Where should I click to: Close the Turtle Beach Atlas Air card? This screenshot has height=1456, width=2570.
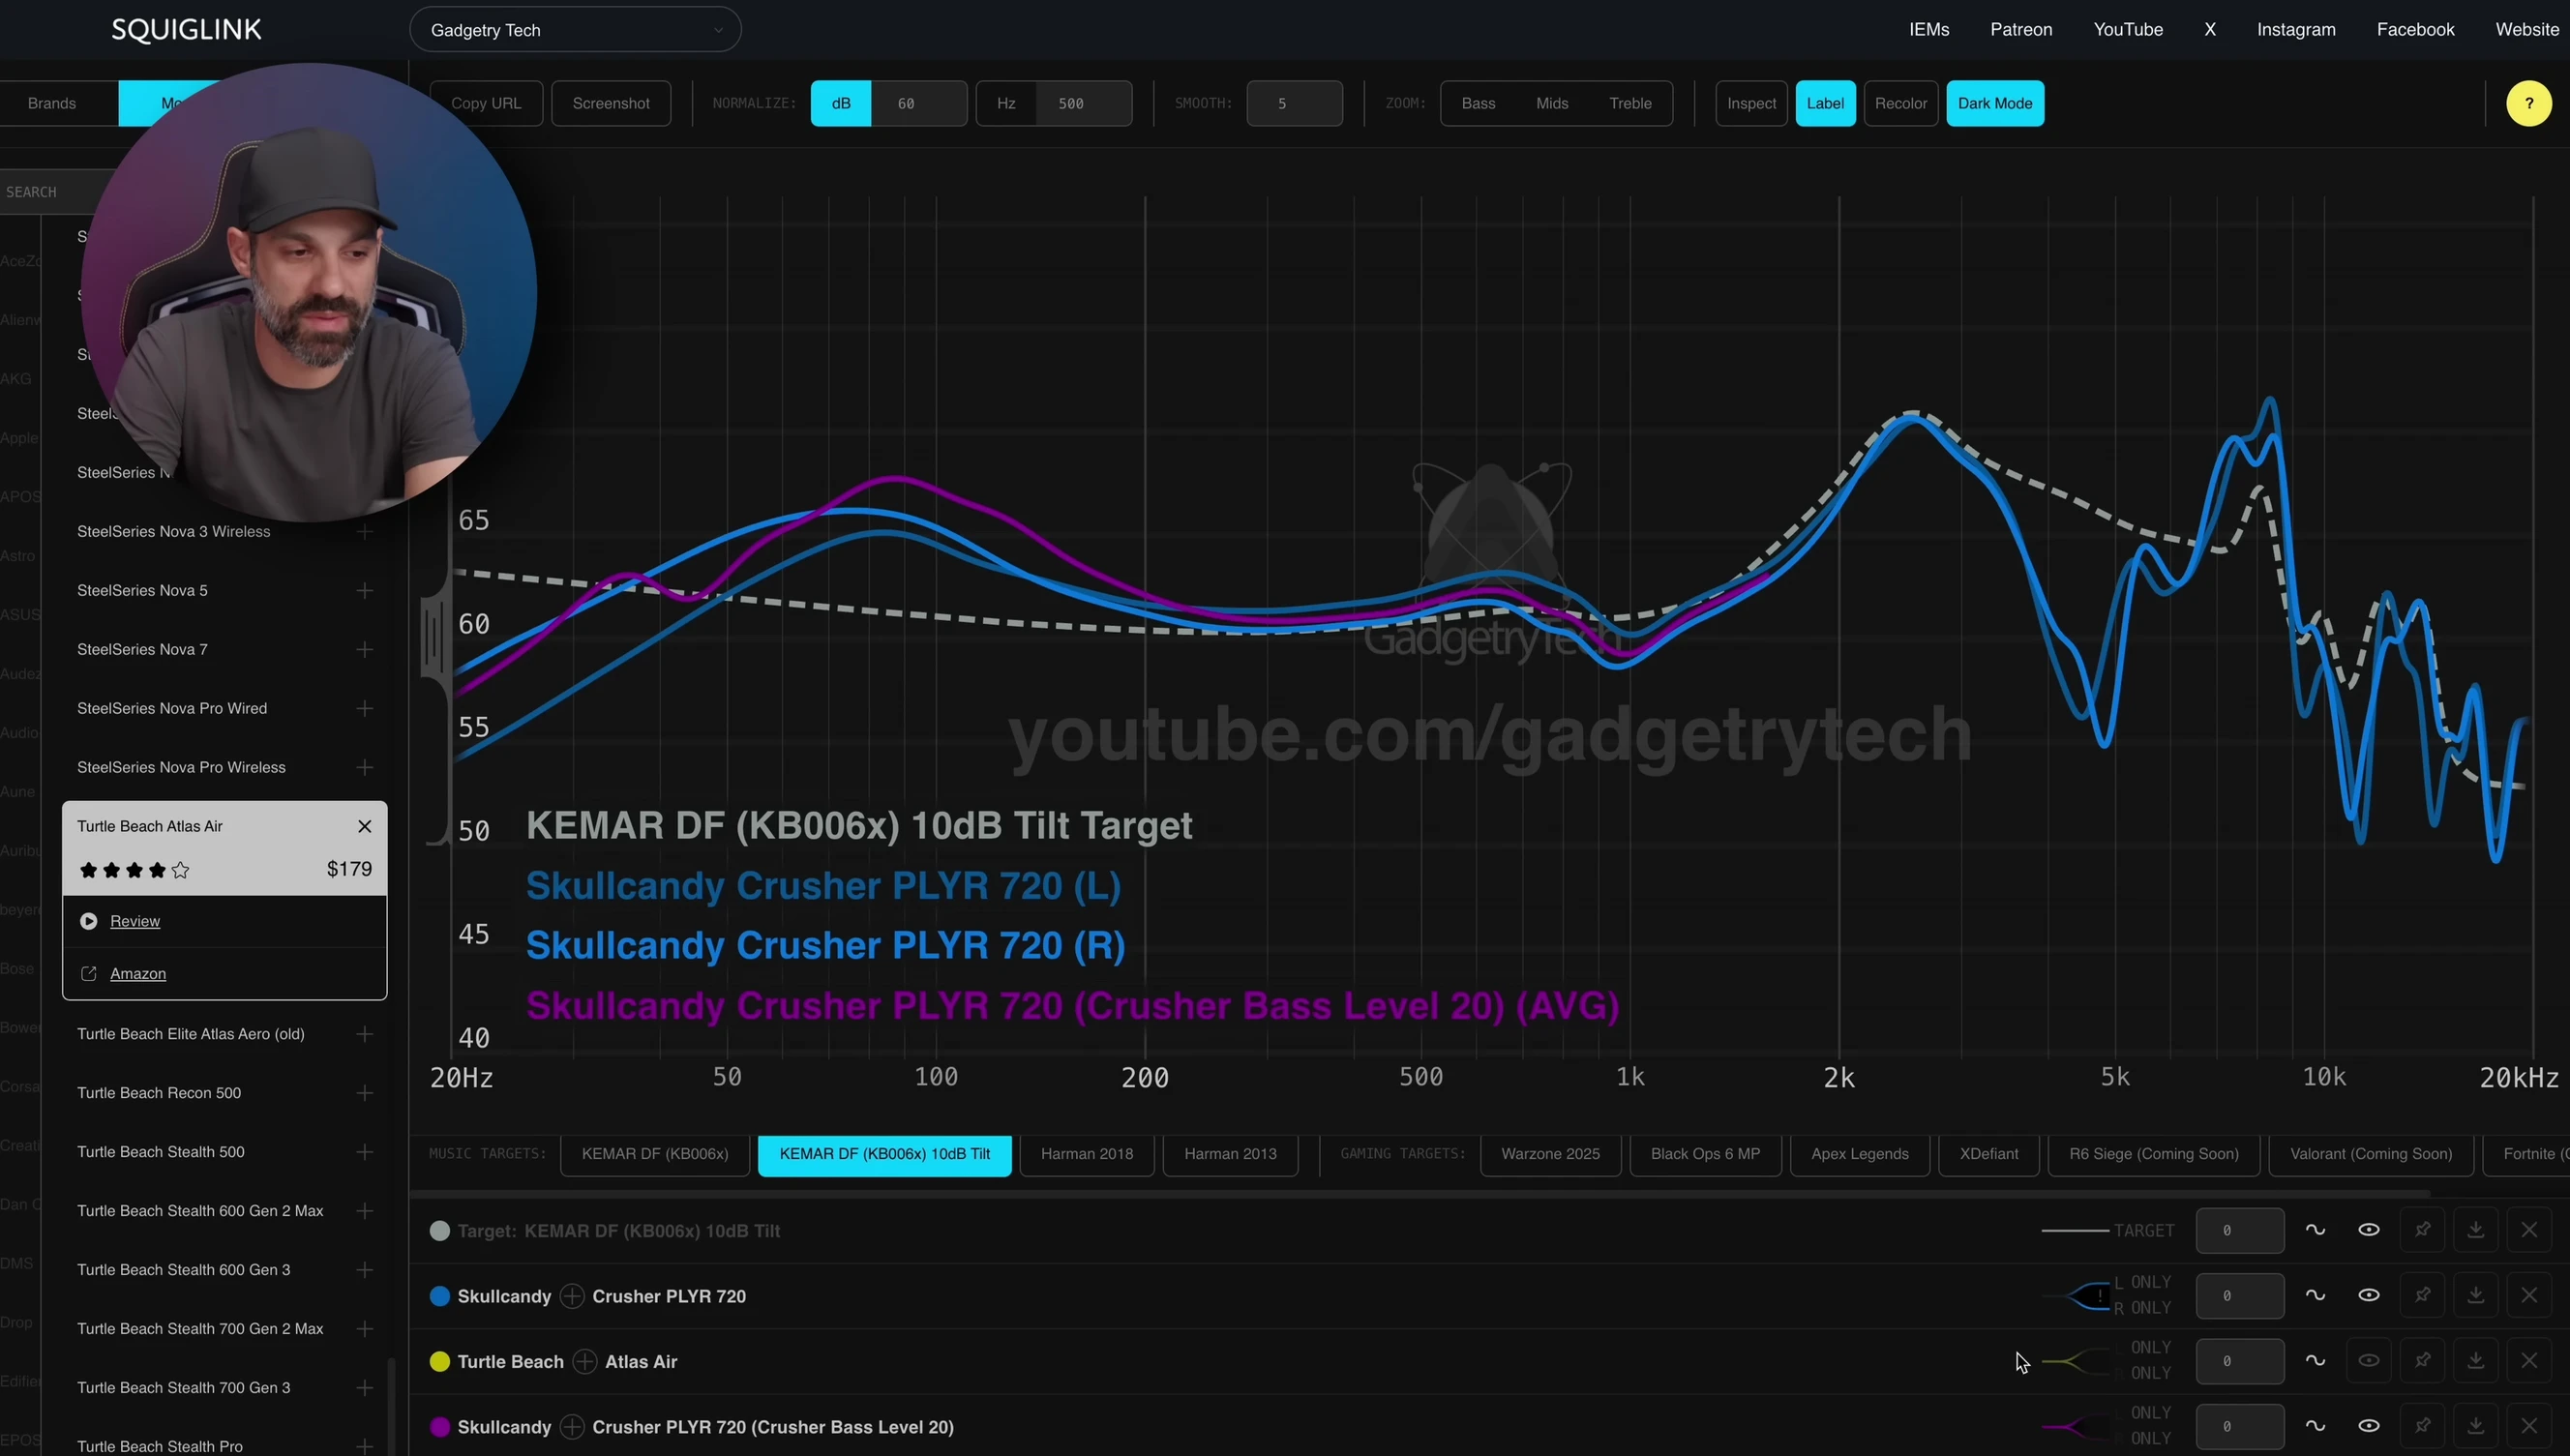point(365,826)
